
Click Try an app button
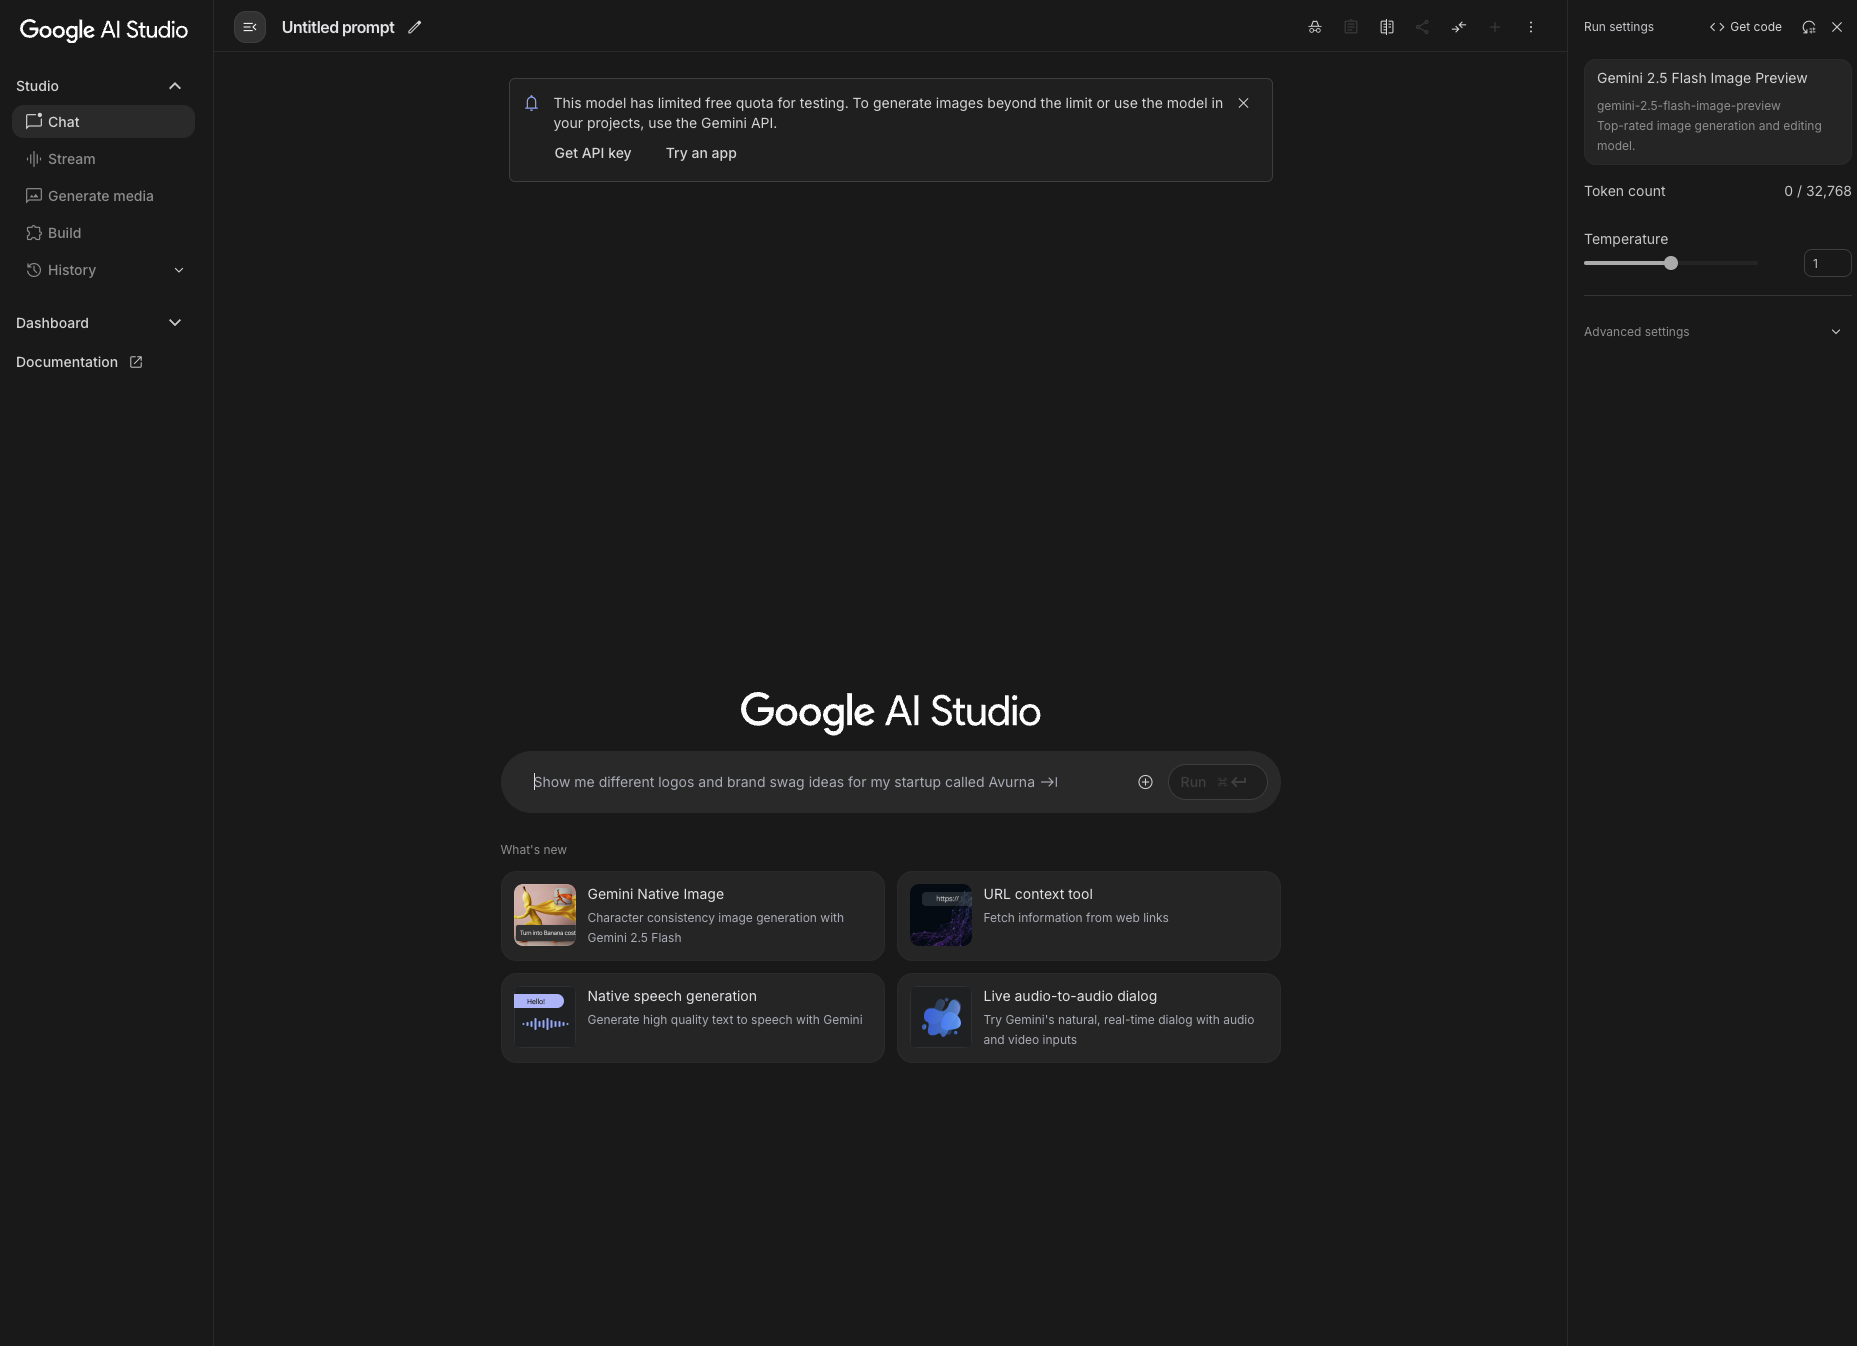coord(701,153)
